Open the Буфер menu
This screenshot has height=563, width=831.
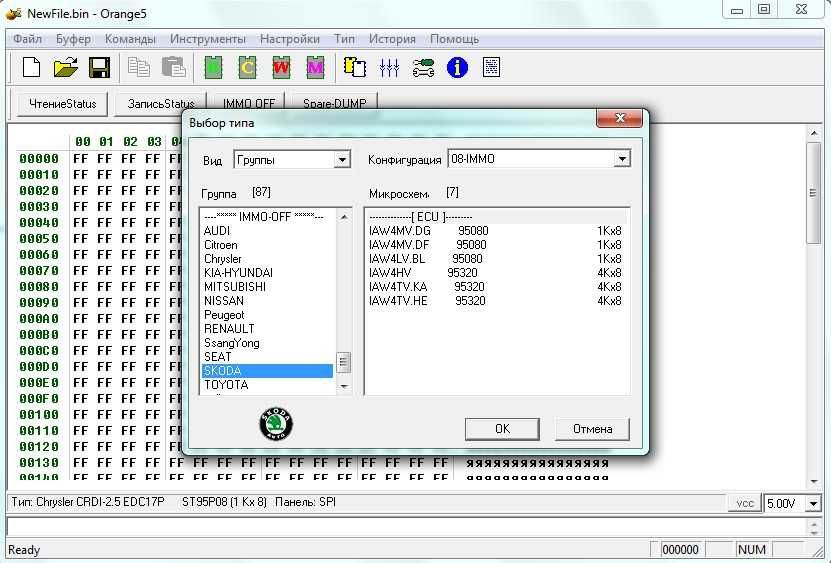pyautogui.click(x=74, y=39)
